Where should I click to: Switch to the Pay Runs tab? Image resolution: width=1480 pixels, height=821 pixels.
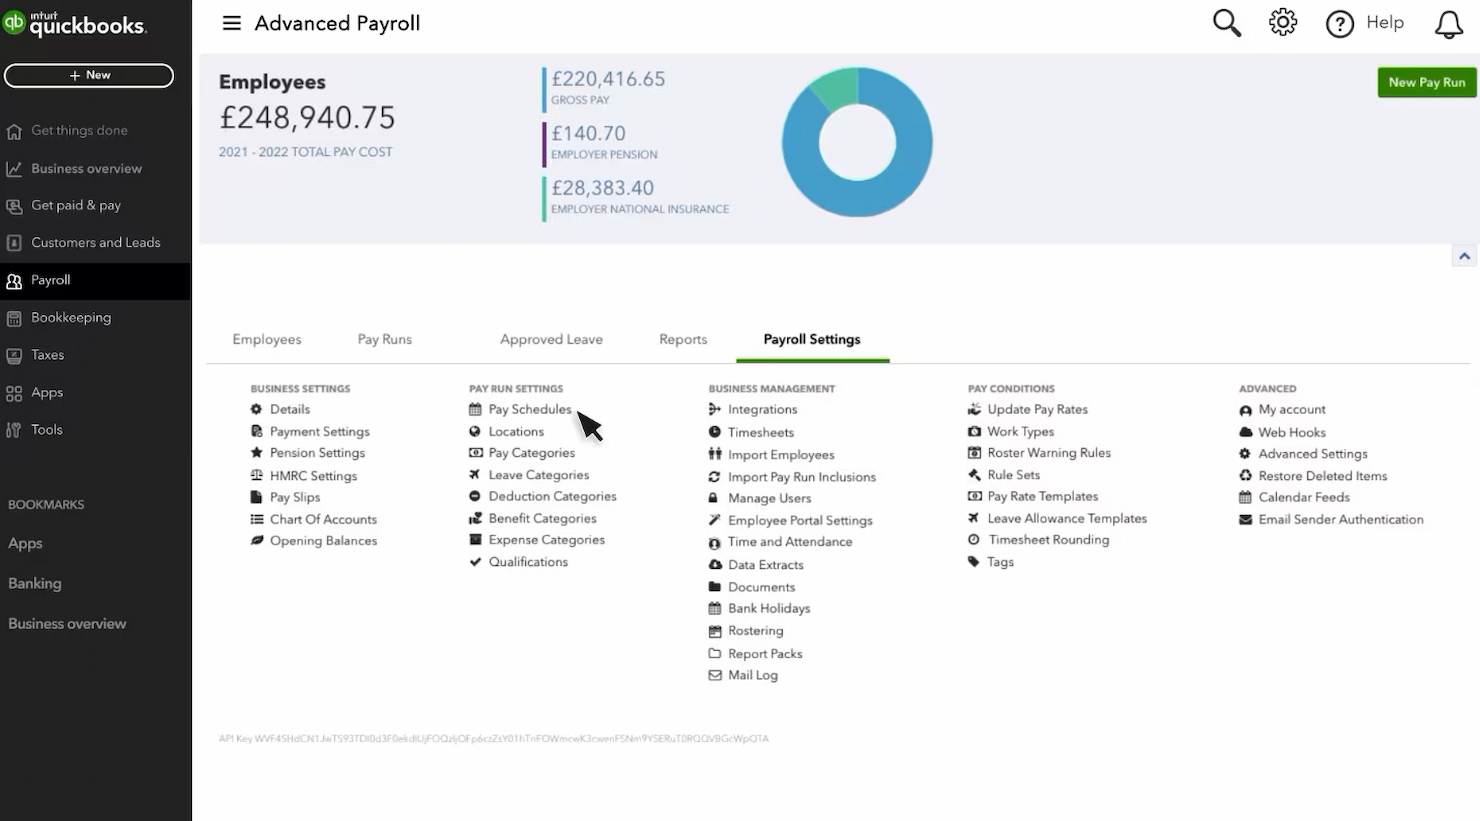coord(385,339)
